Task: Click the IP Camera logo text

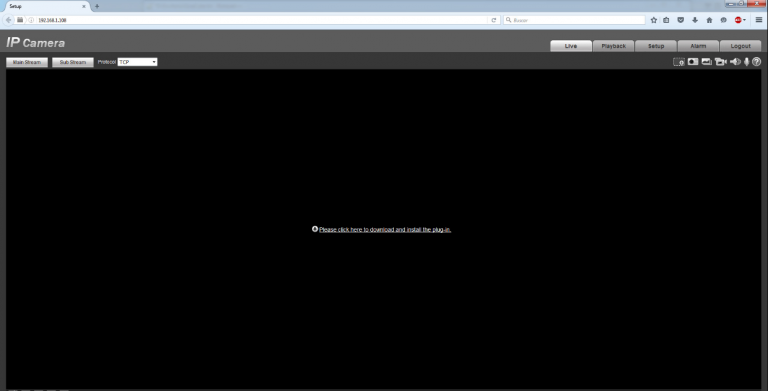Action: pyautogui.click(x=36, y=43)
